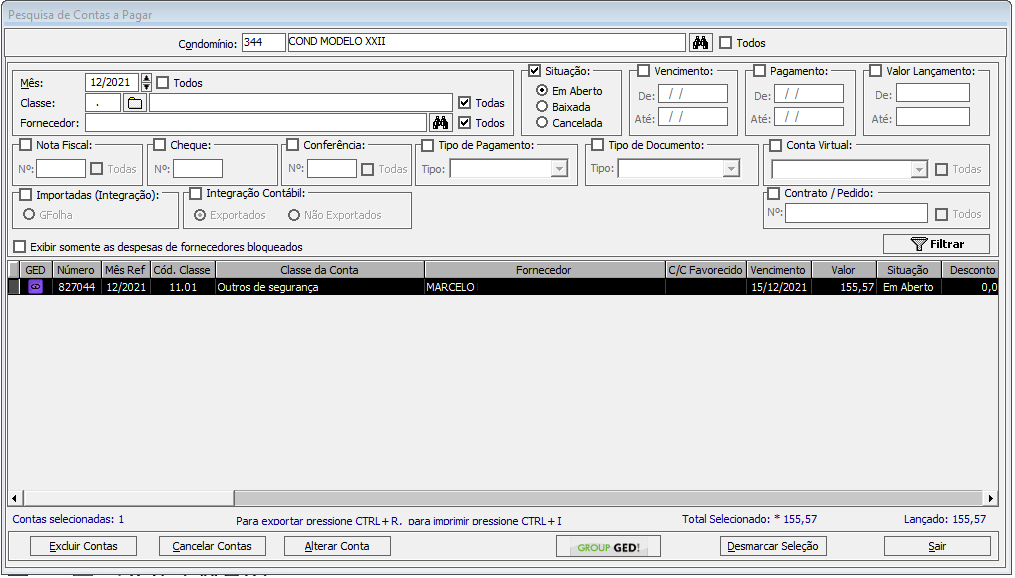Enable the Pagamento filter checkbox
This screenshot has height=578, width=1015.
[x=760, y=71]
